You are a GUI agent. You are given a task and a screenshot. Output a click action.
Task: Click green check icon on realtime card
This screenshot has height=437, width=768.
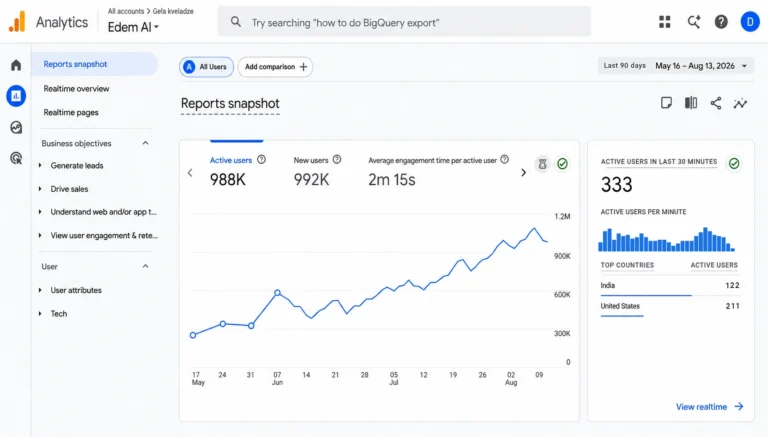click(734, 164)
